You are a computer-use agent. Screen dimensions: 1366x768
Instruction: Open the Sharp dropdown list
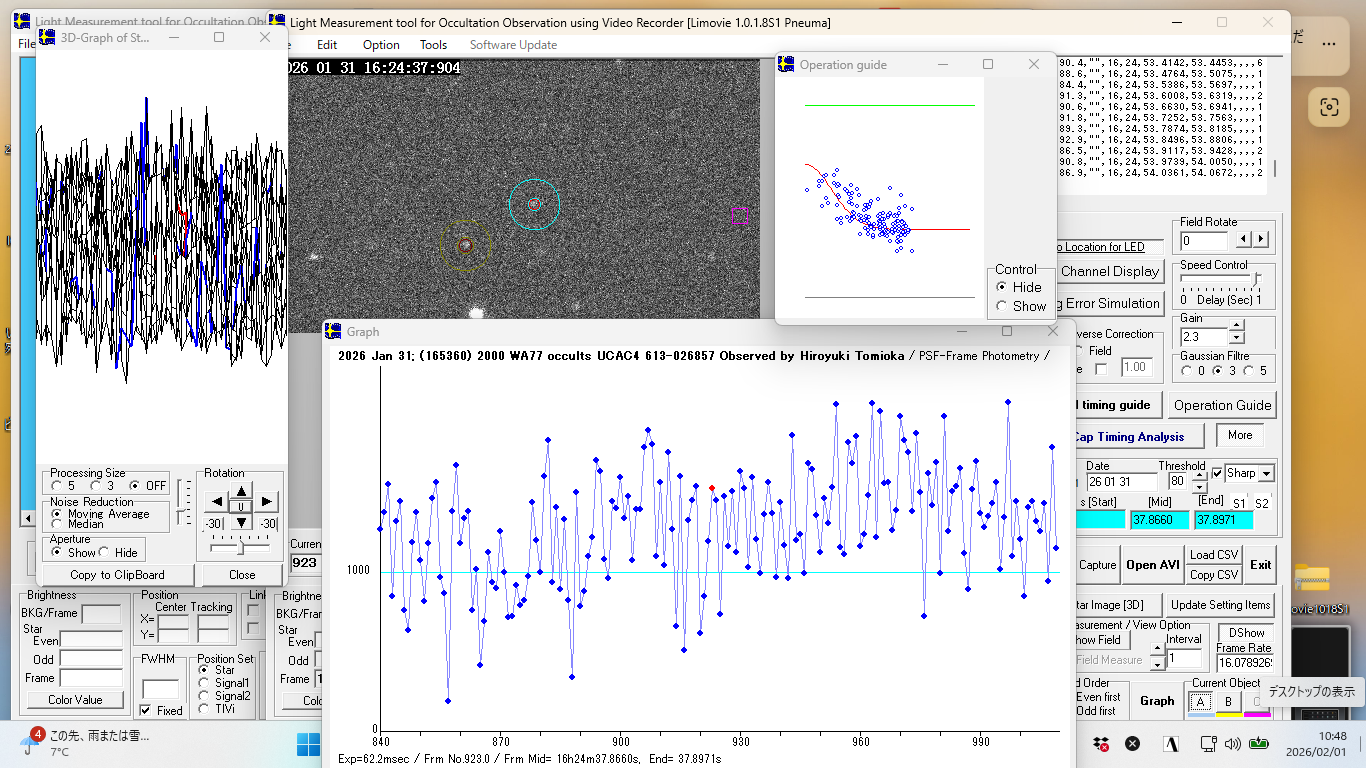(1266, 474)
